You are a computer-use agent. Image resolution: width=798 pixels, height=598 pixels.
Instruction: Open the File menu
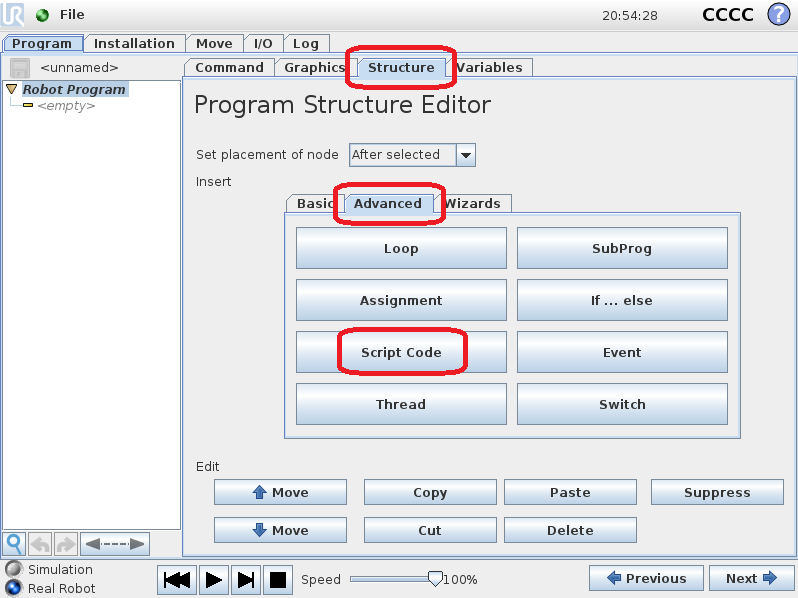[x=72, y=15]
